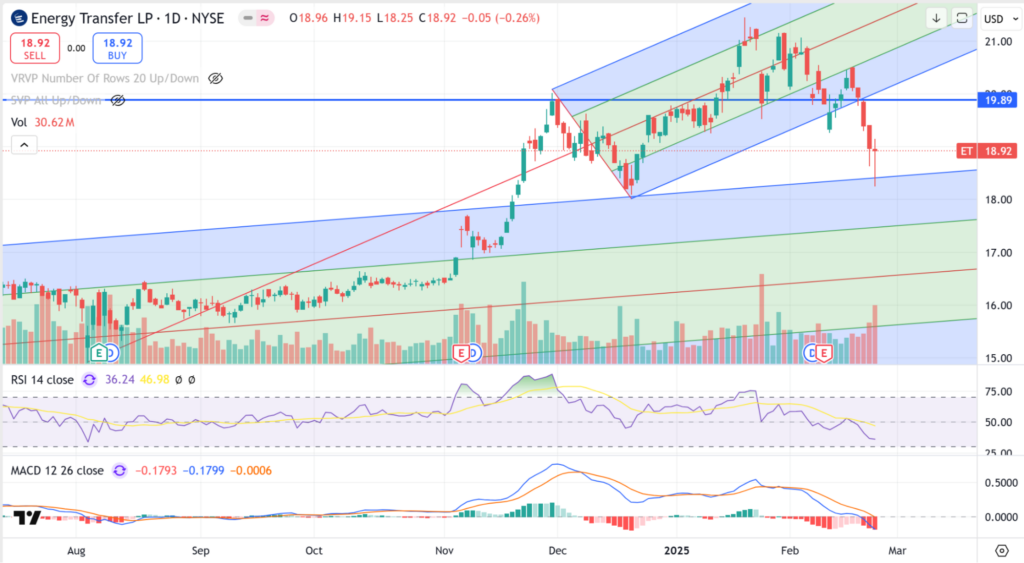Image resolution: width=1024 pixels, height=563 pixels.
Task: Click the open price O18.96 value
Action: tap(308, 18)
